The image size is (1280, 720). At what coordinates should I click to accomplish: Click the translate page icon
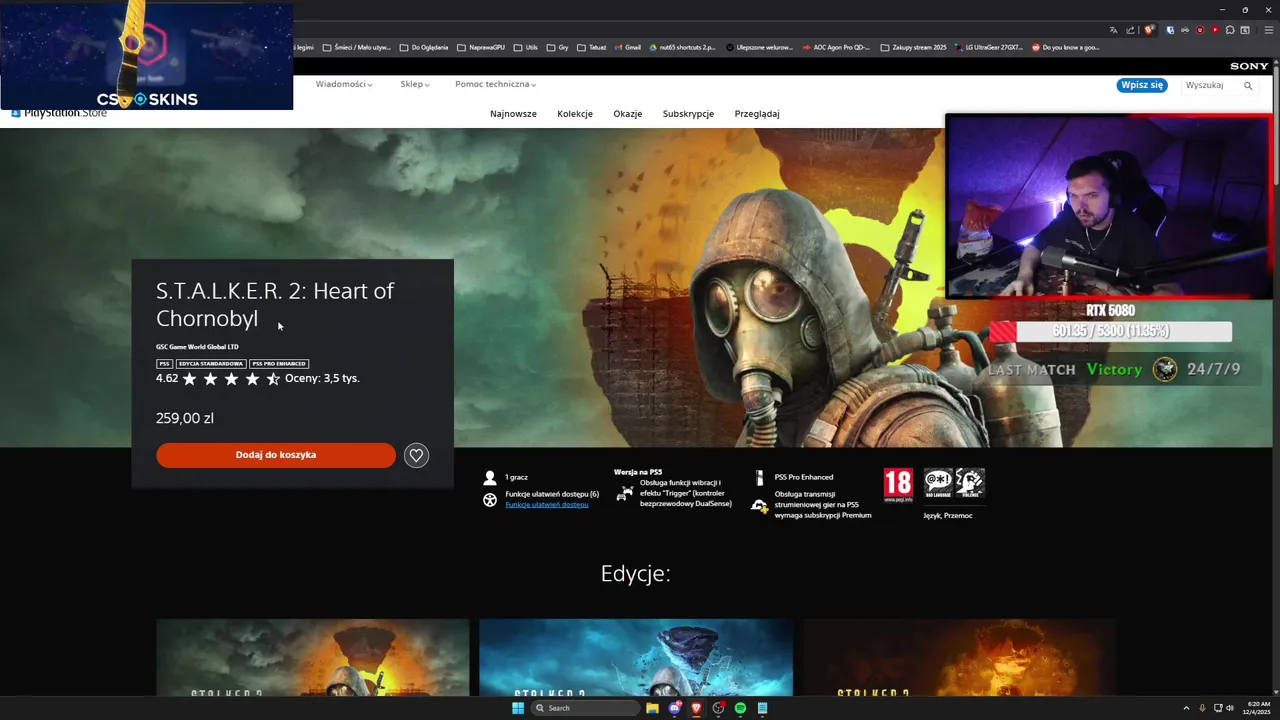[1114, 30]
